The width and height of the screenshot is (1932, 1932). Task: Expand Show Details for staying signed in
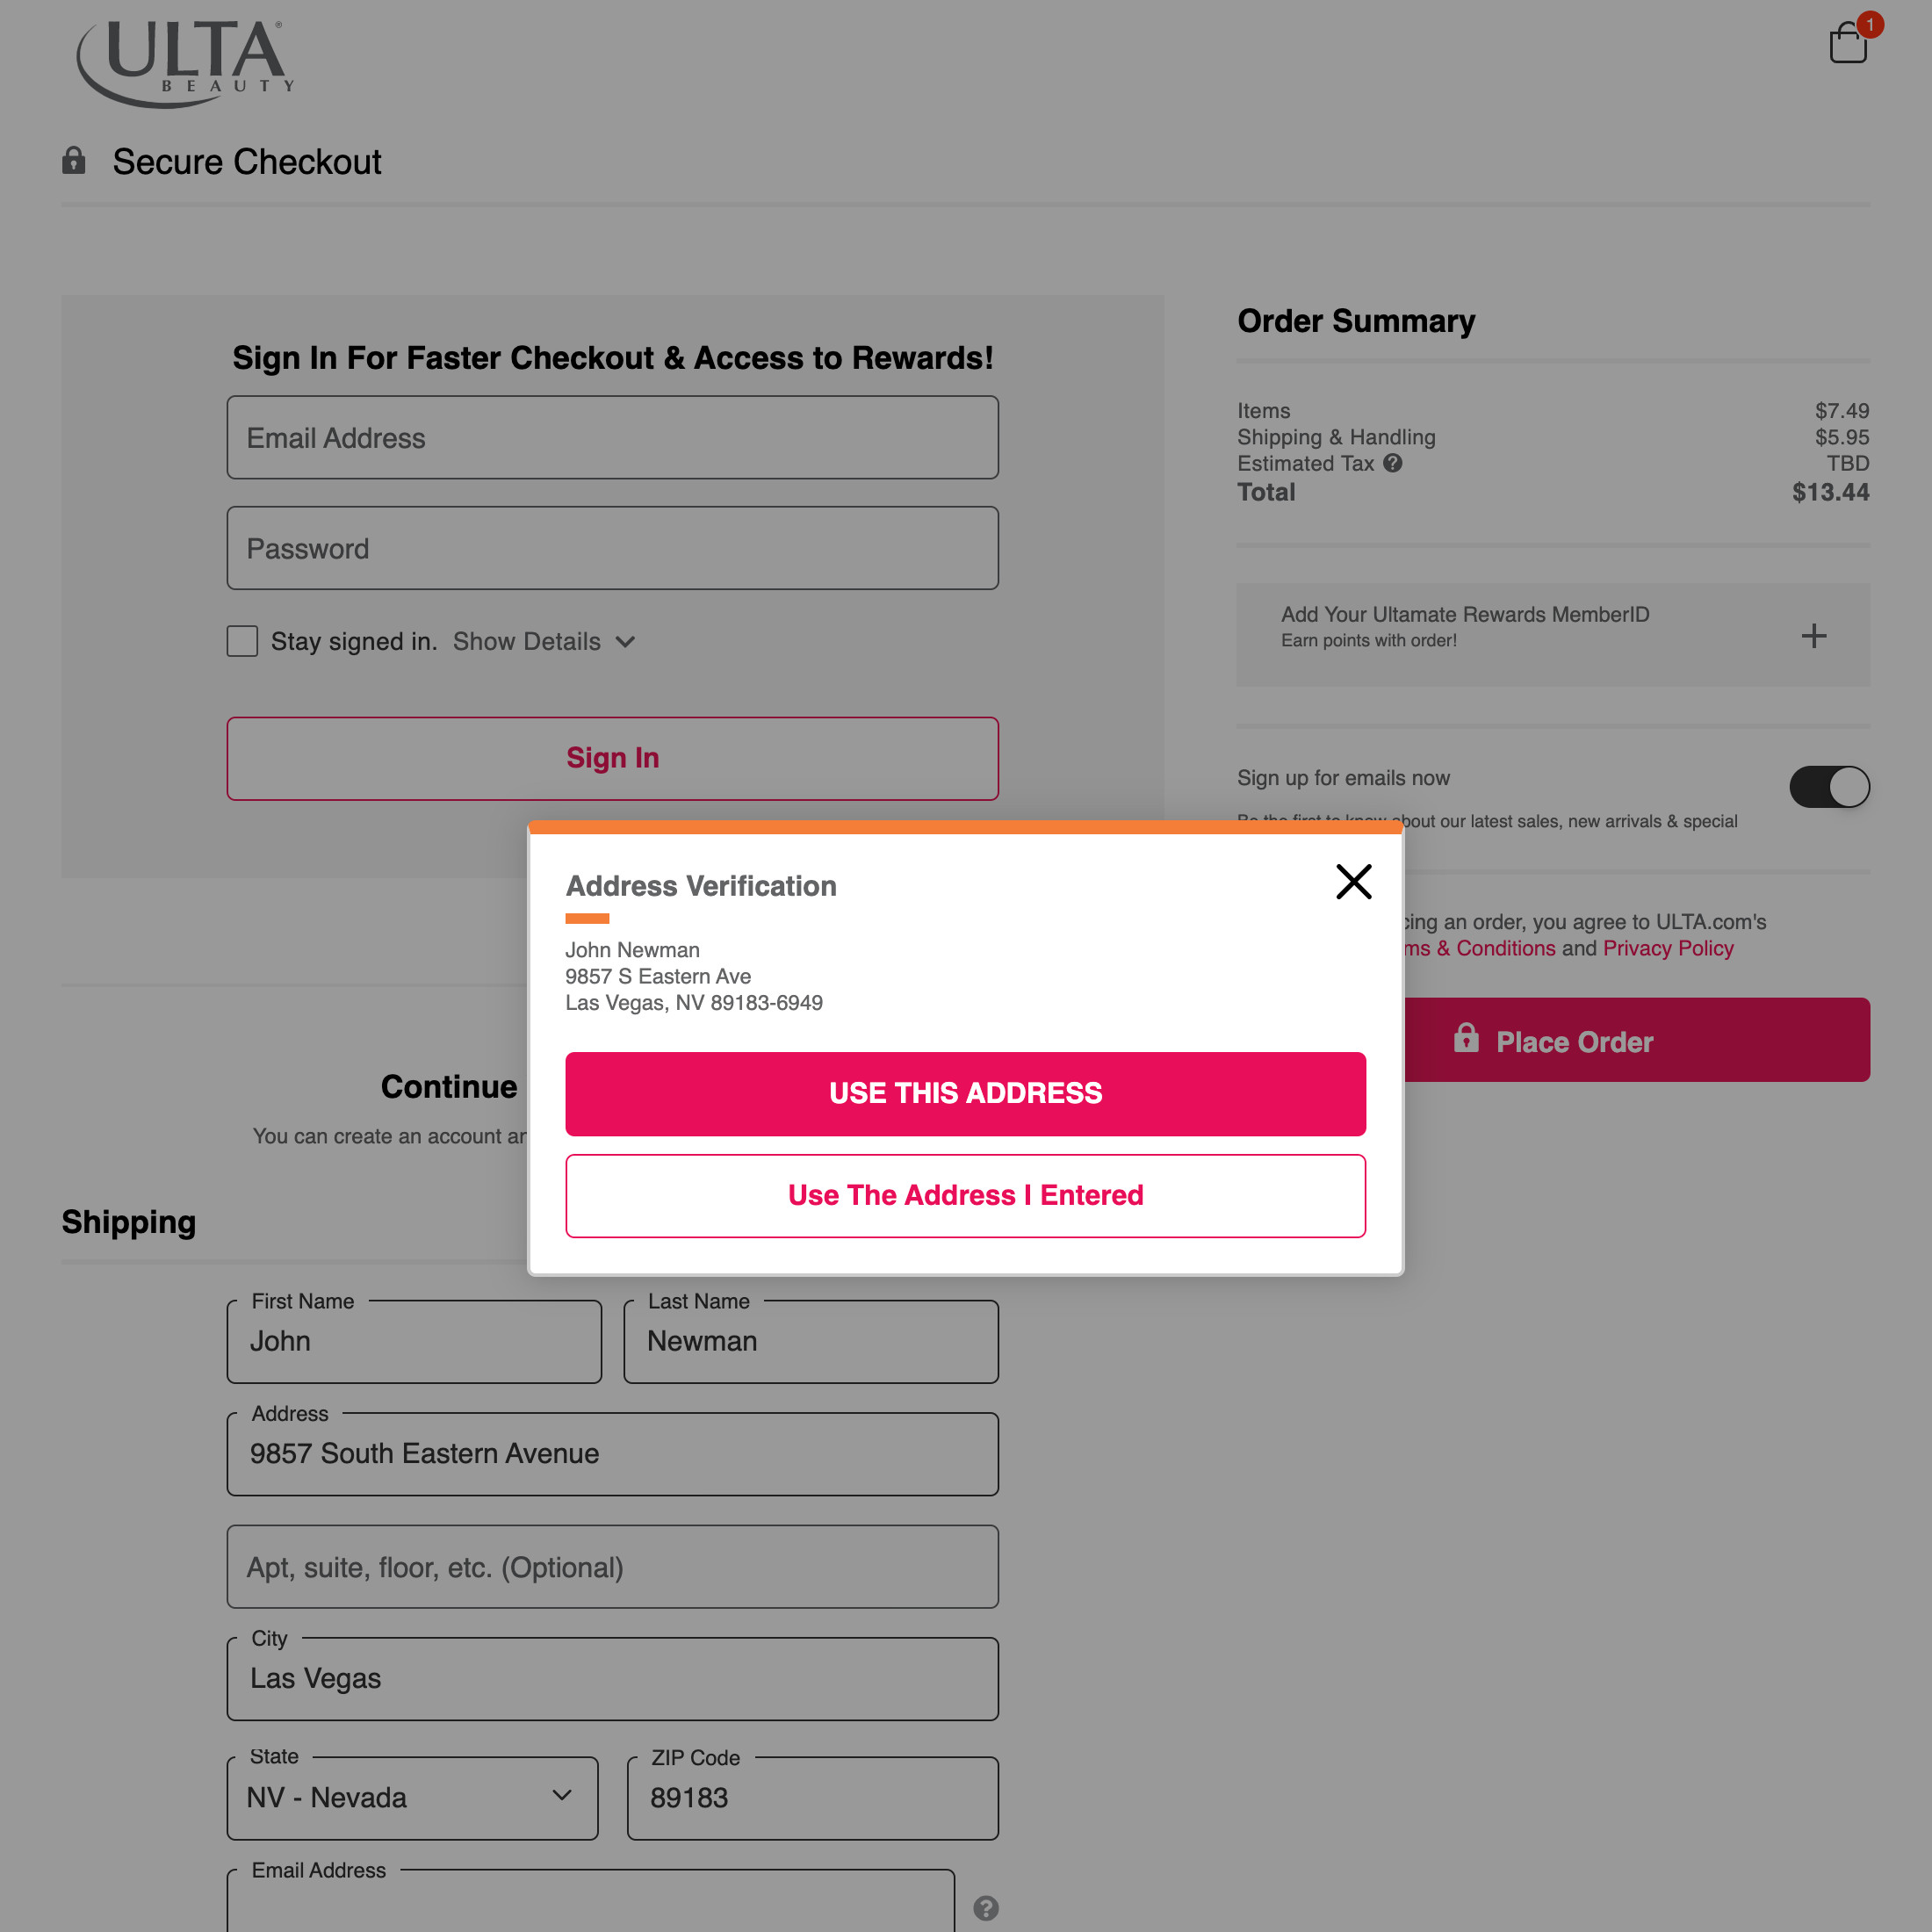click(544, 641)
